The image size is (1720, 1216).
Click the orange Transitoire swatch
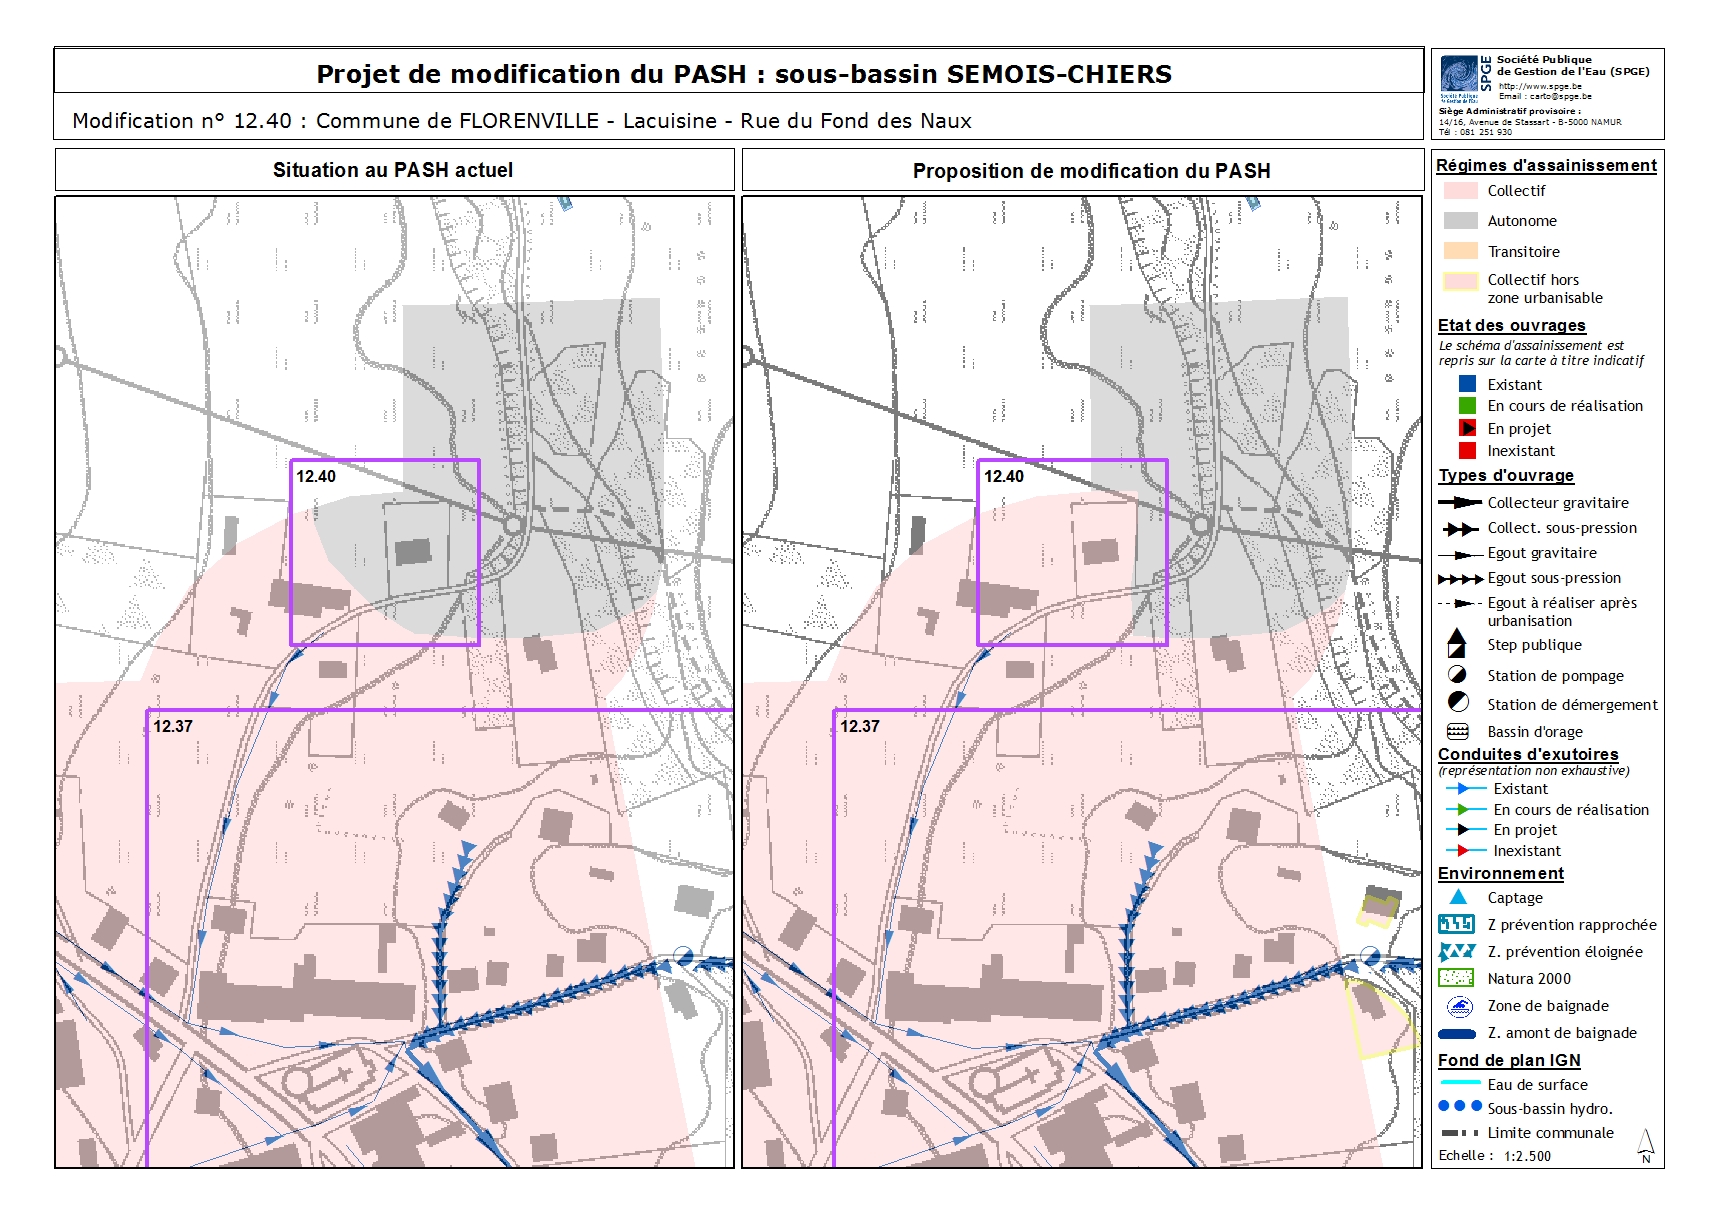pyautogui.click(x=1460, y=251)
